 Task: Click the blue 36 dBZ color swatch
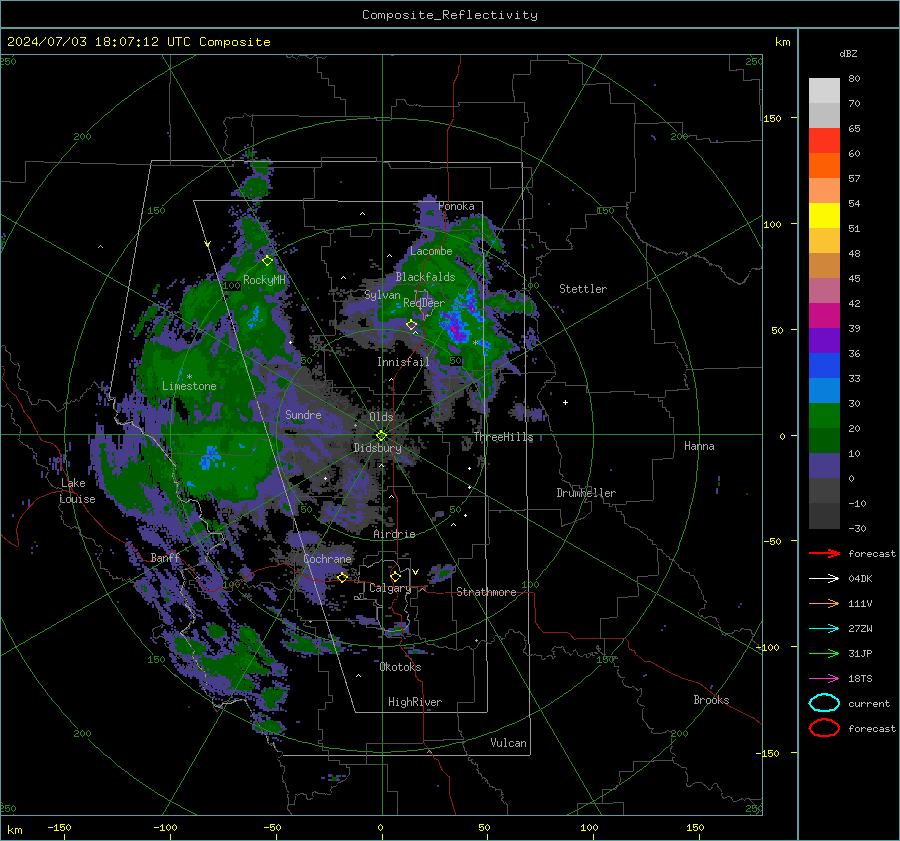point(824,366)
